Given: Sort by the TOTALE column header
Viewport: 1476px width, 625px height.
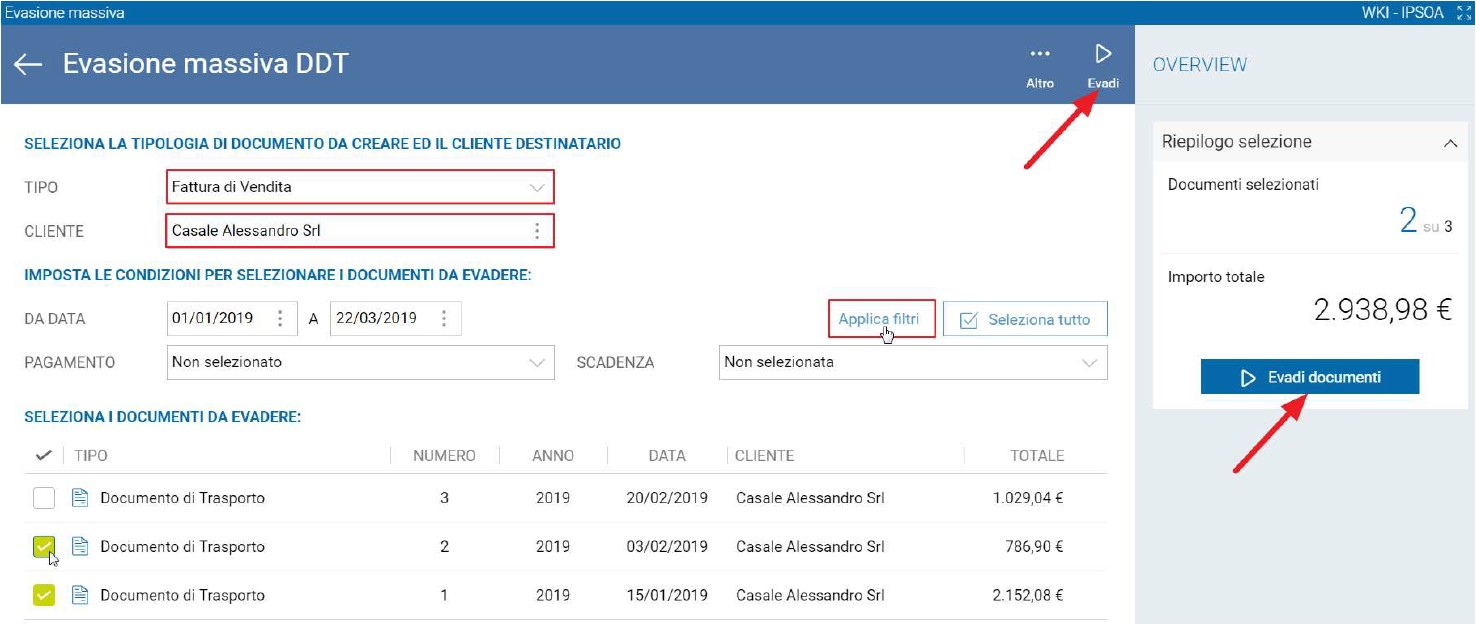Looking at the screenshot, I should (1037, 456).
